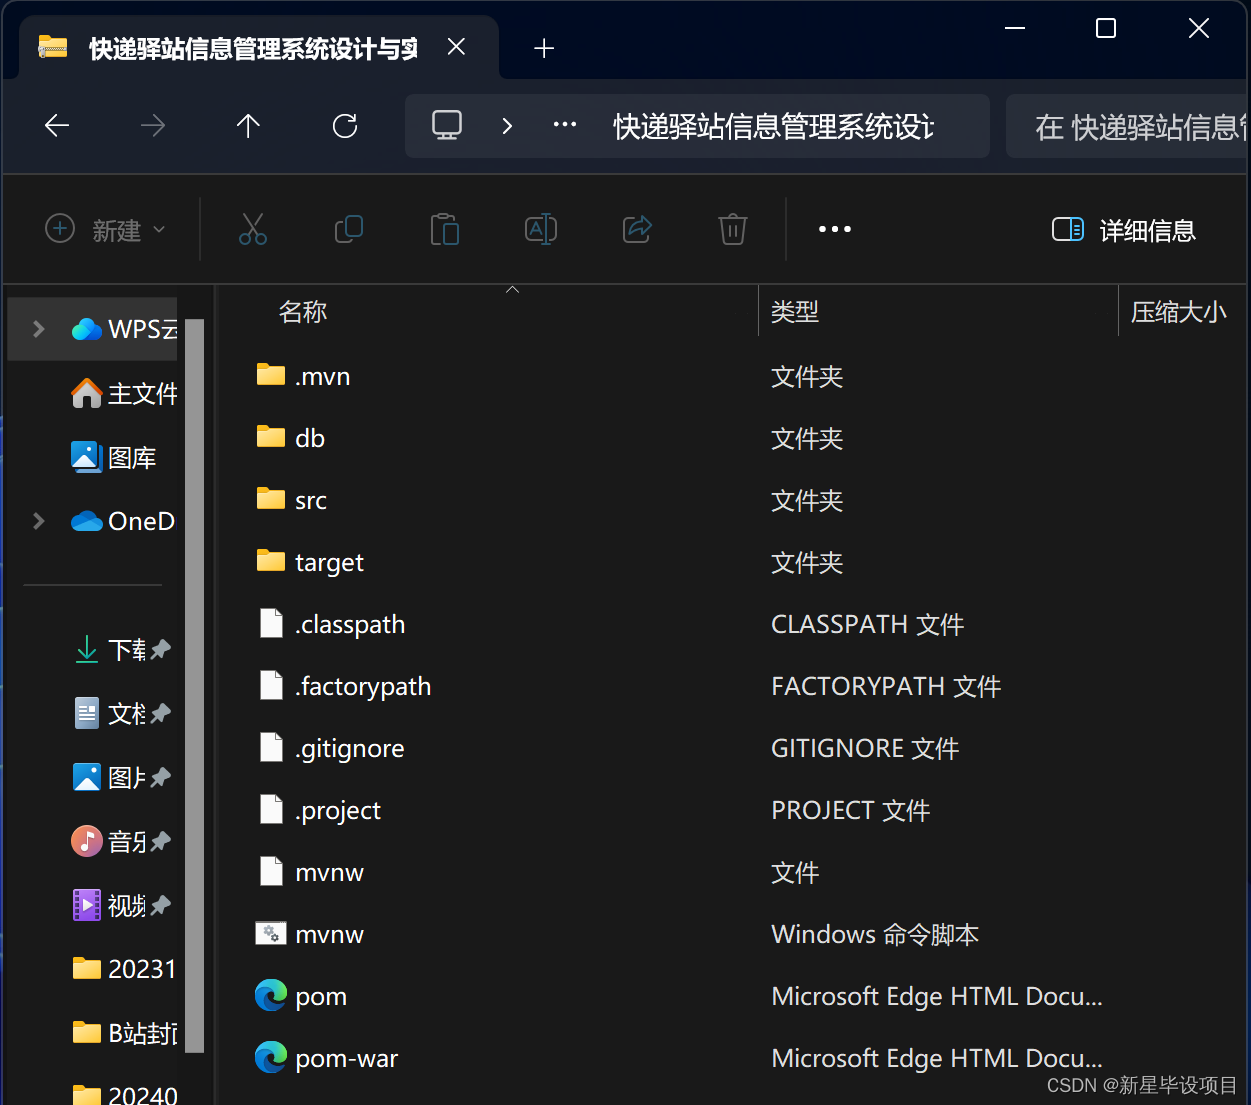This screenshot has width=1251, height=1105.
Task: Refresh the folder view
Action: 344,126
